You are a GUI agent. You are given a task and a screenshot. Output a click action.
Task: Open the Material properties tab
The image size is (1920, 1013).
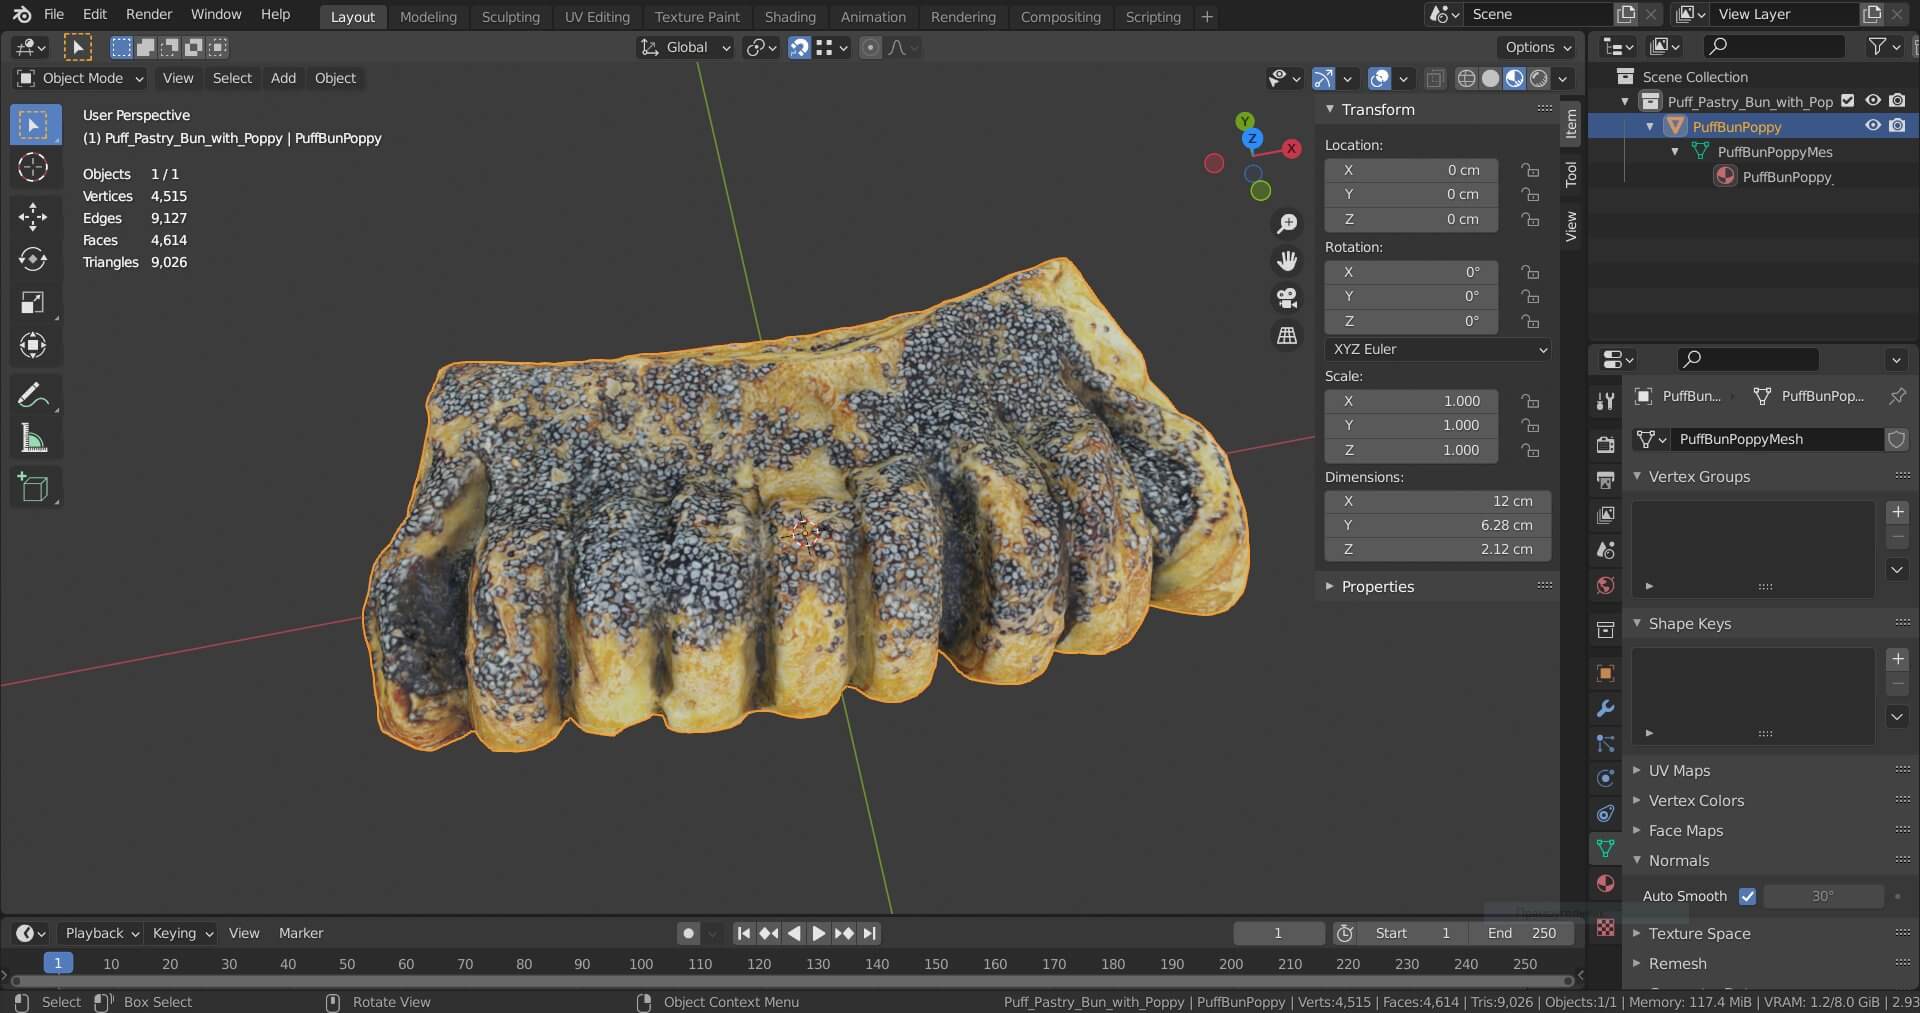(1605, 883)
